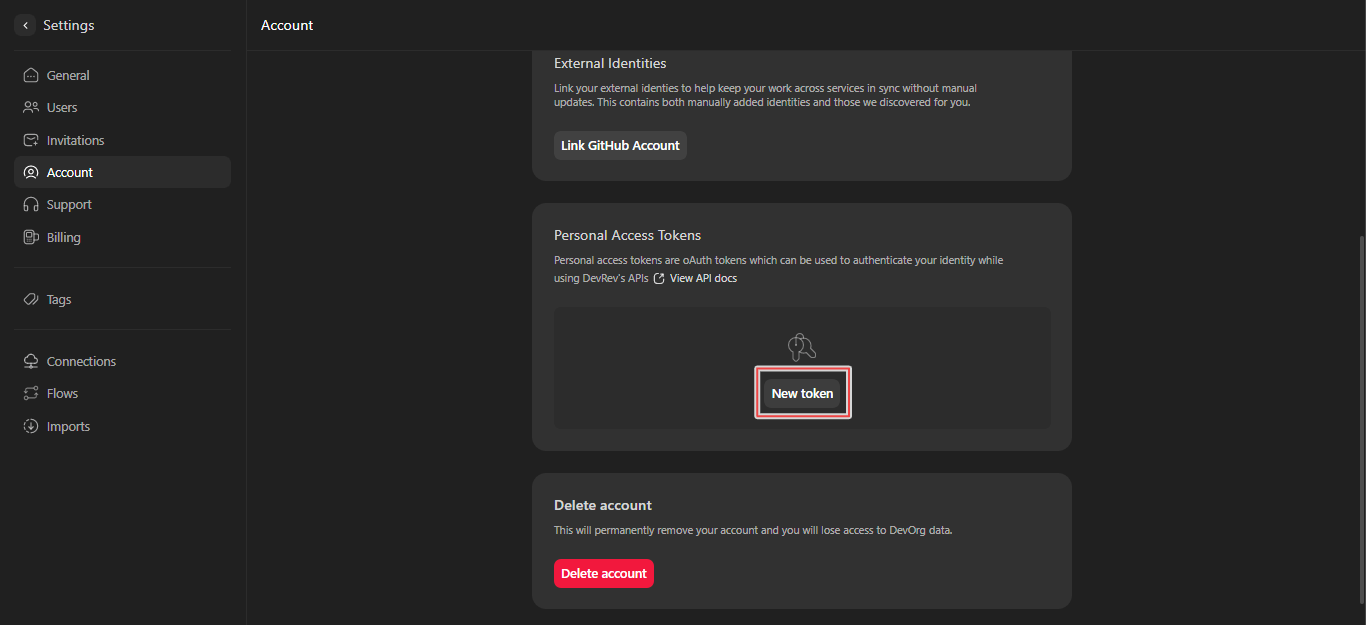Click the Users people icon
The width and height of the screenshot is (1366, 625).
pyautogui.click(x=31, y=108)
